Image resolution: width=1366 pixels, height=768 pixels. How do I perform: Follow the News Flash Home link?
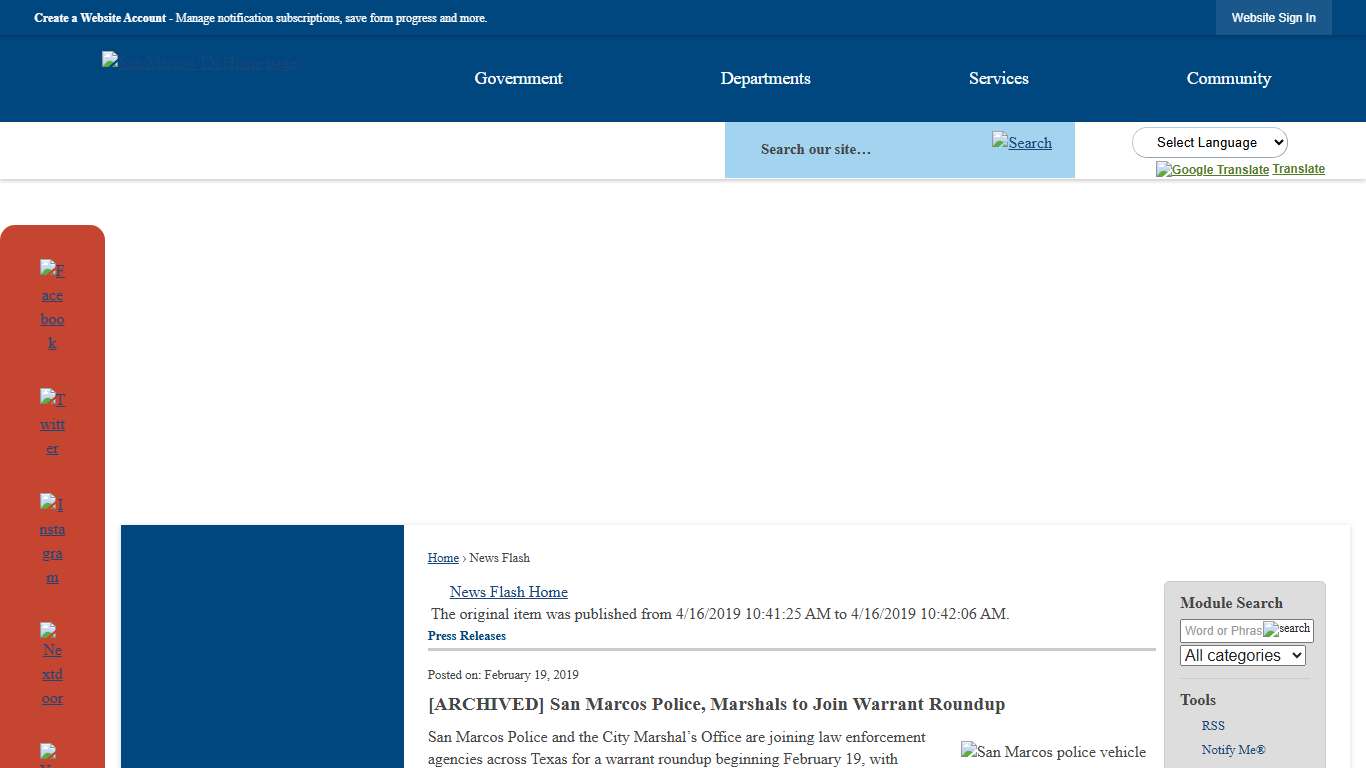[508, 592]
